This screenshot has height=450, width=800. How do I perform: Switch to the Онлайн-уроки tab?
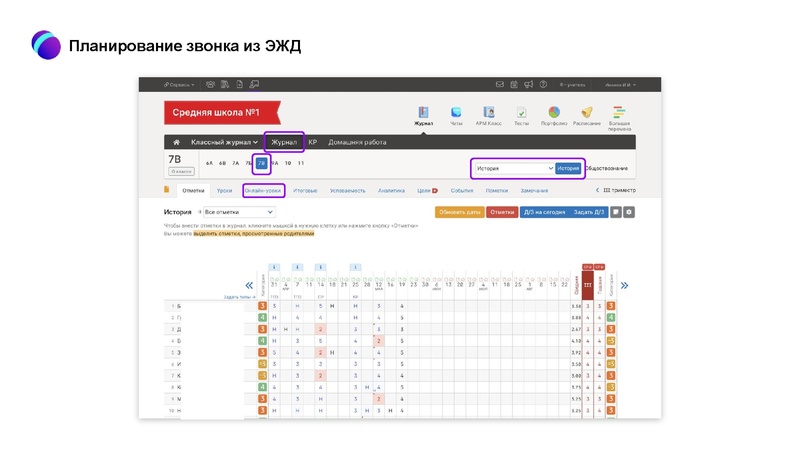[x=263, y=191]
